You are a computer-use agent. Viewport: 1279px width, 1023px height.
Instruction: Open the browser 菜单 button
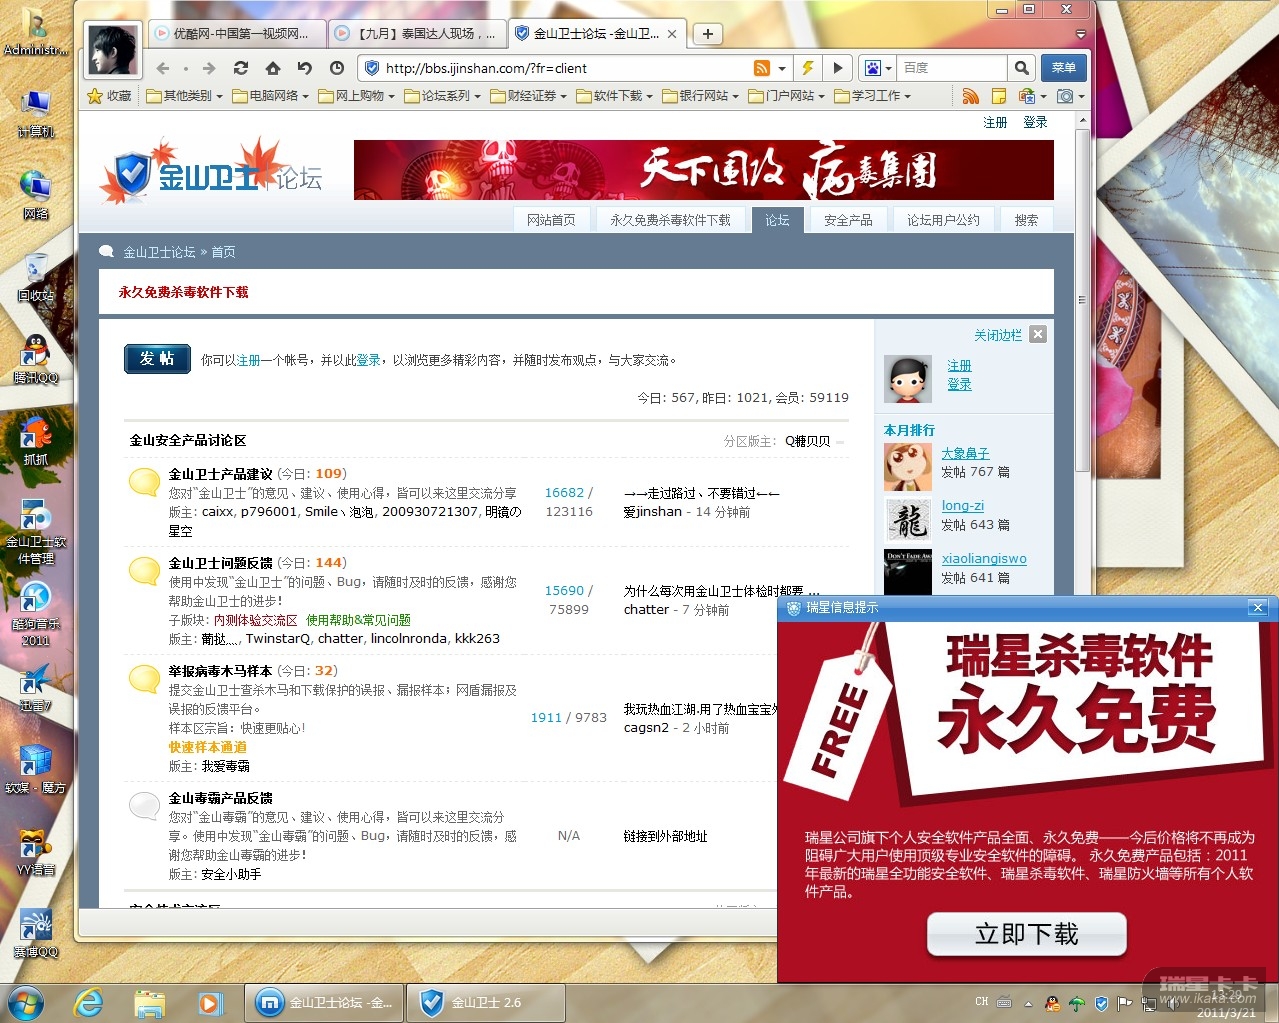tap(1064, 68)
